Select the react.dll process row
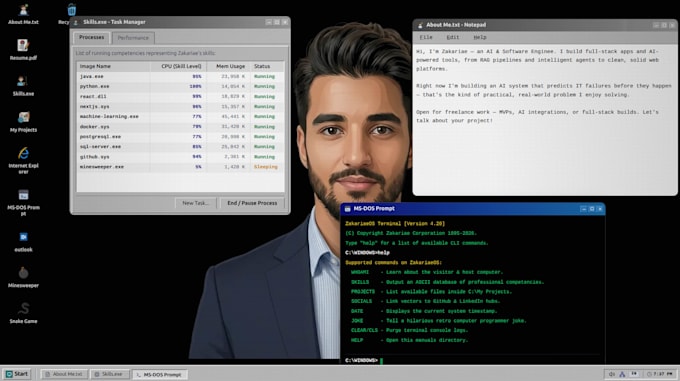This screenshot has width=680, height=381. (180, 97)
